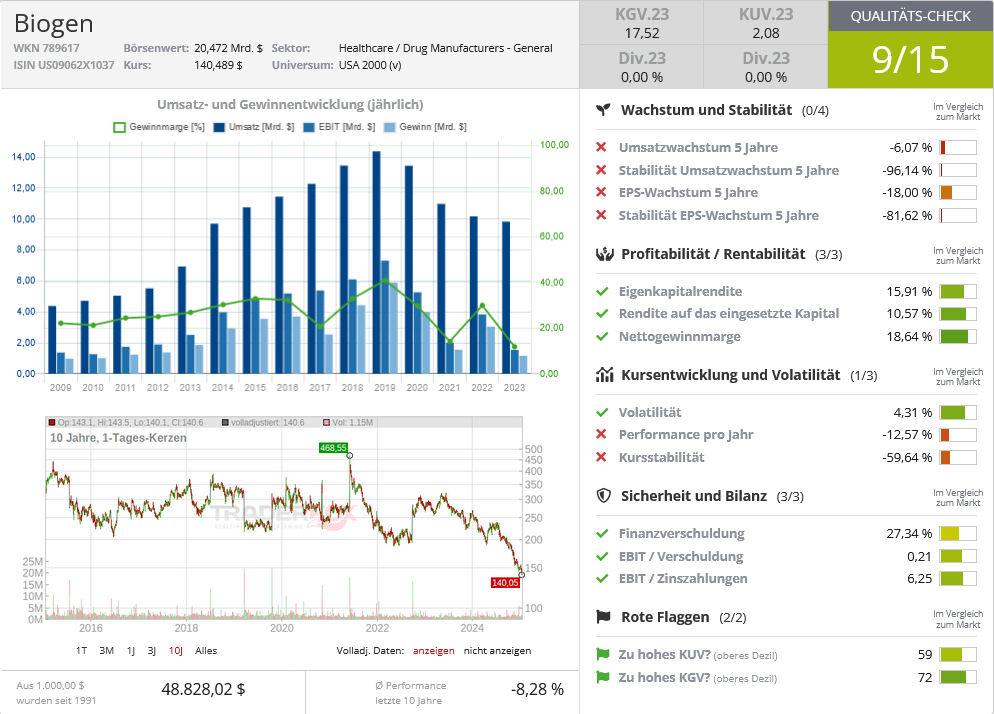Click the Nettogewinnmarge metric label

tap(680, 336)
